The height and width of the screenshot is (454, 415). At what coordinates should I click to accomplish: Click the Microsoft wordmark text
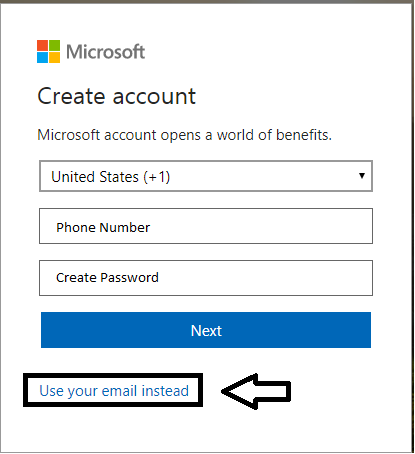pos(105,52)
